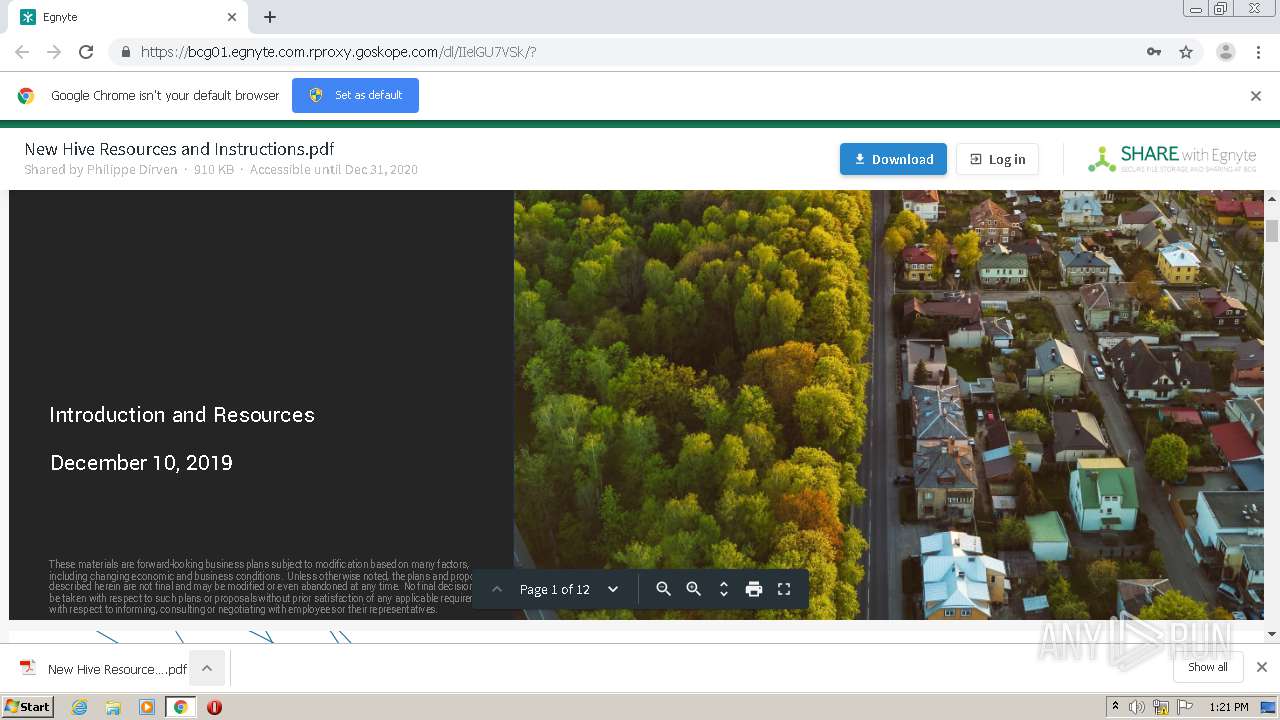Open Chrome three-dot menu
1280x720 pixels.
pos(1259,52)
